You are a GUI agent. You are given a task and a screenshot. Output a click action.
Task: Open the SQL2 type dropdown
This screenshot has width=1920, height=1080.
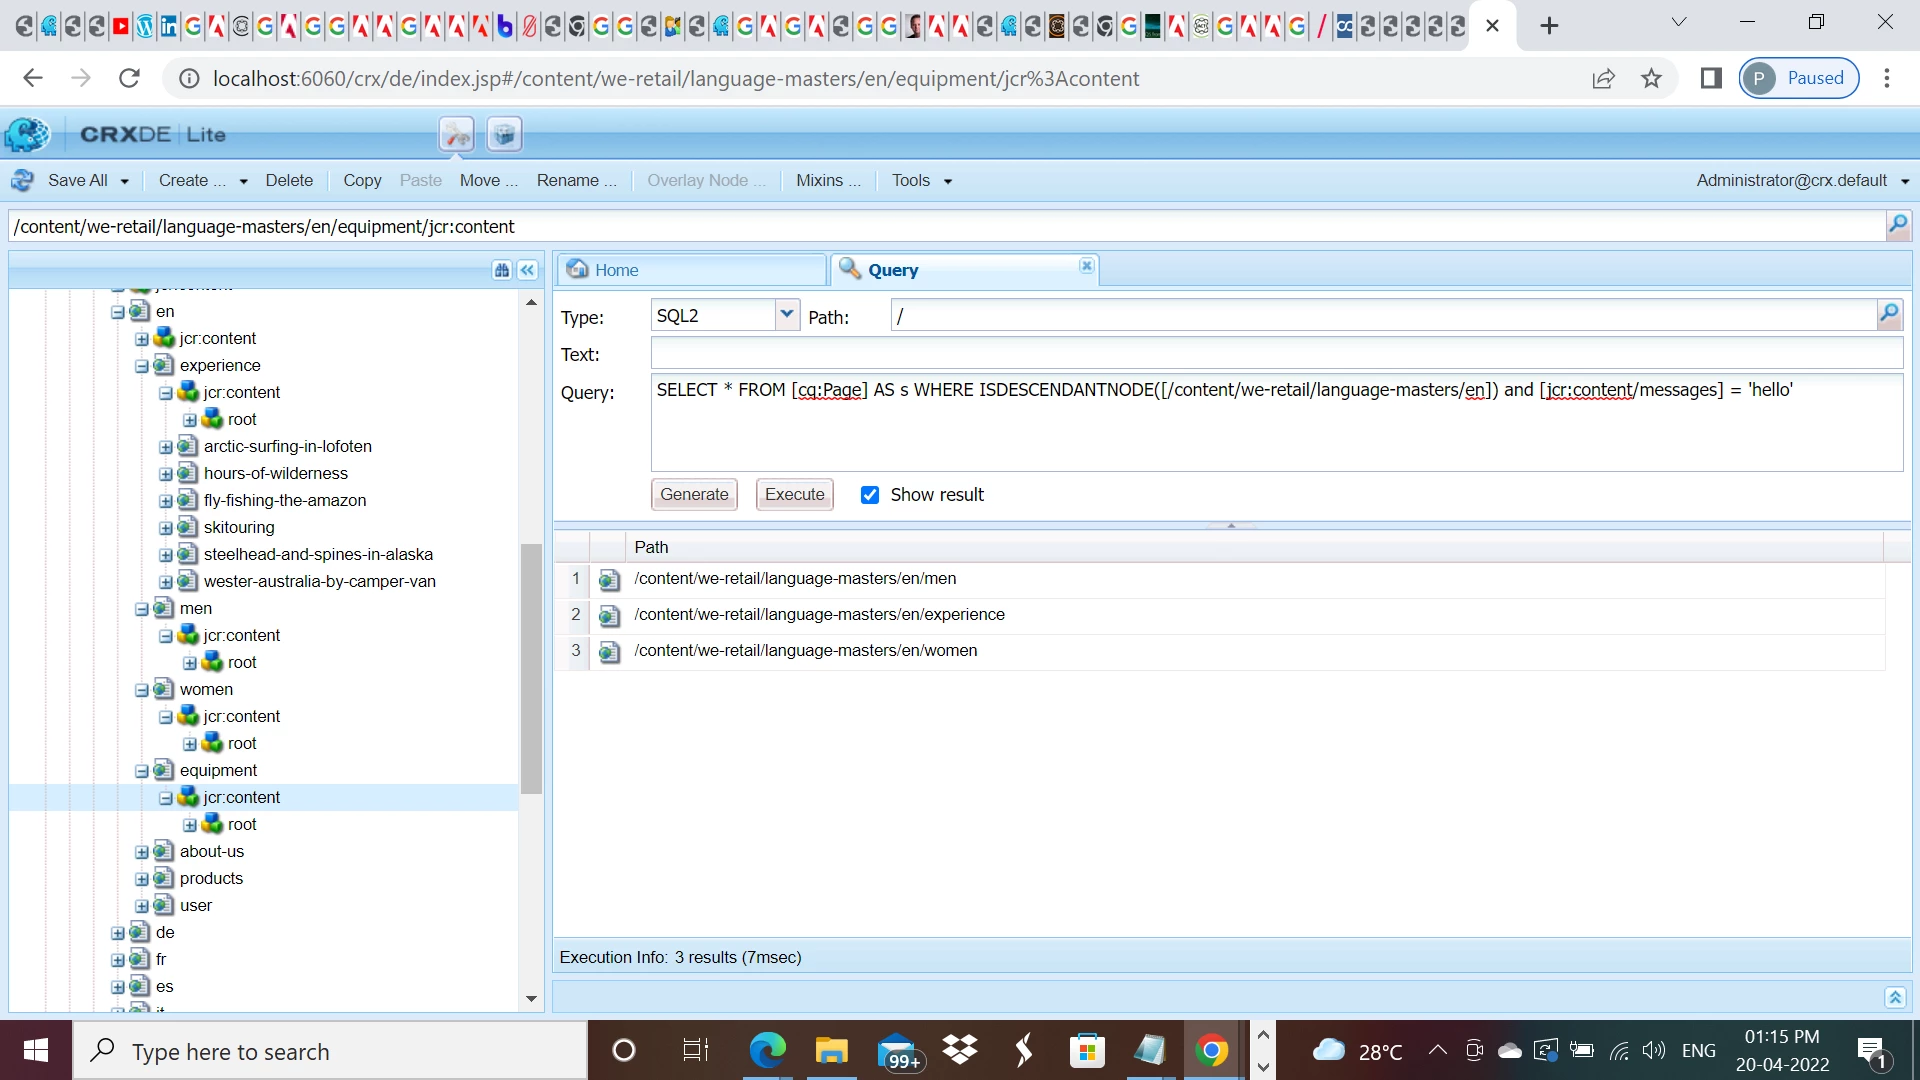coord(787,315)
